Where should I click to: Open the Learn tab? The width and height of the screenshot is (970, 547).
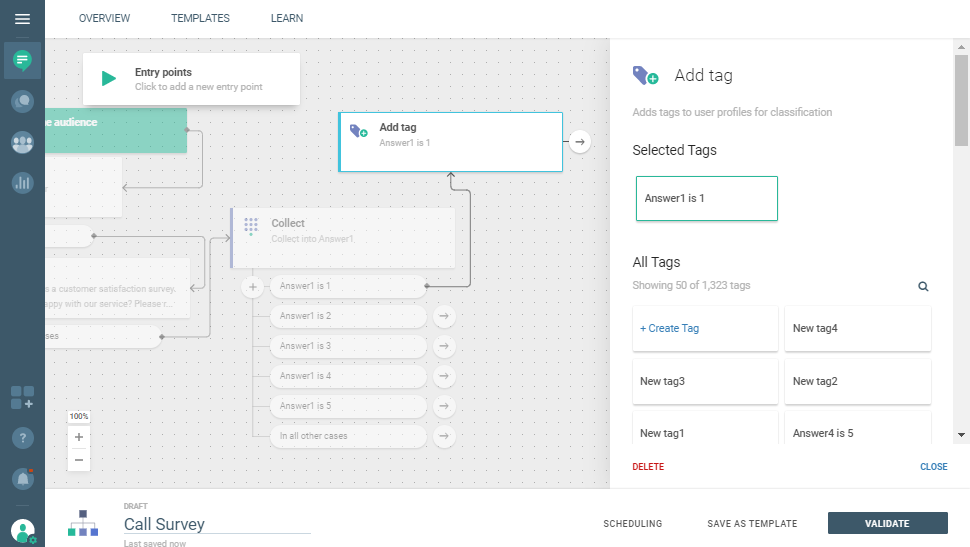pos(287,18)
